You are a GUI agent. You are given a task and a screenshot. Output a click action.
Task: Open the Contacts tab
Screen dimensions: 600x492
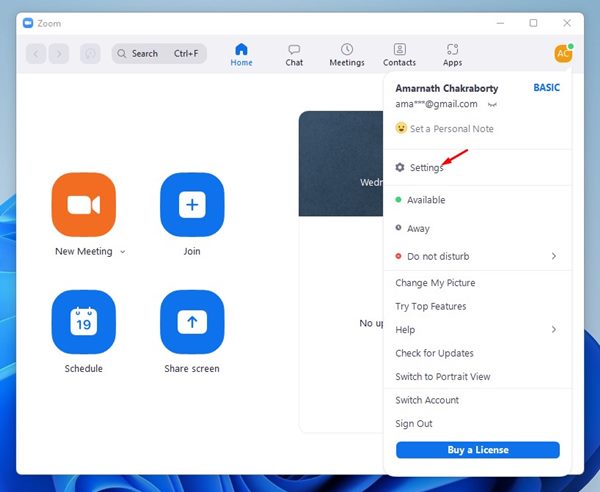point(399,55)
